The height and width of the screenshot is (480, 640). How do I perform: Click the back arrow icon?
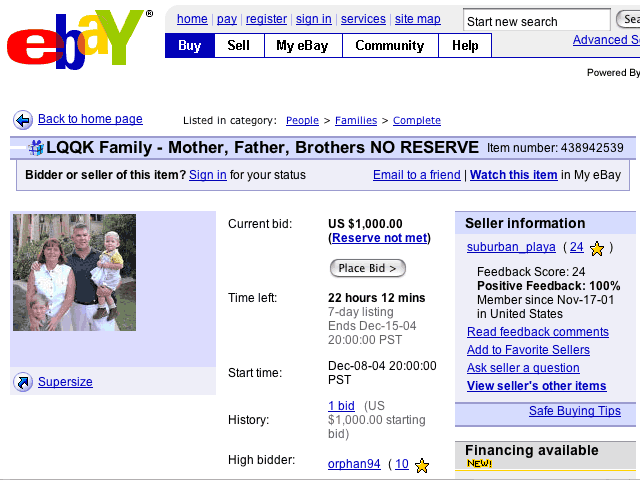coord(22,120)
